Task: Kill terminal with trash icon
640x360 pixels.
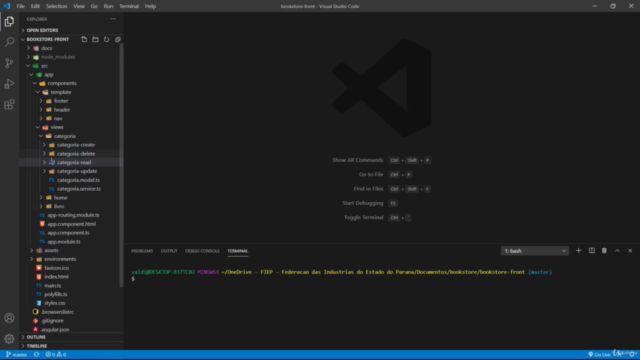Action: [x=604, y=251]
